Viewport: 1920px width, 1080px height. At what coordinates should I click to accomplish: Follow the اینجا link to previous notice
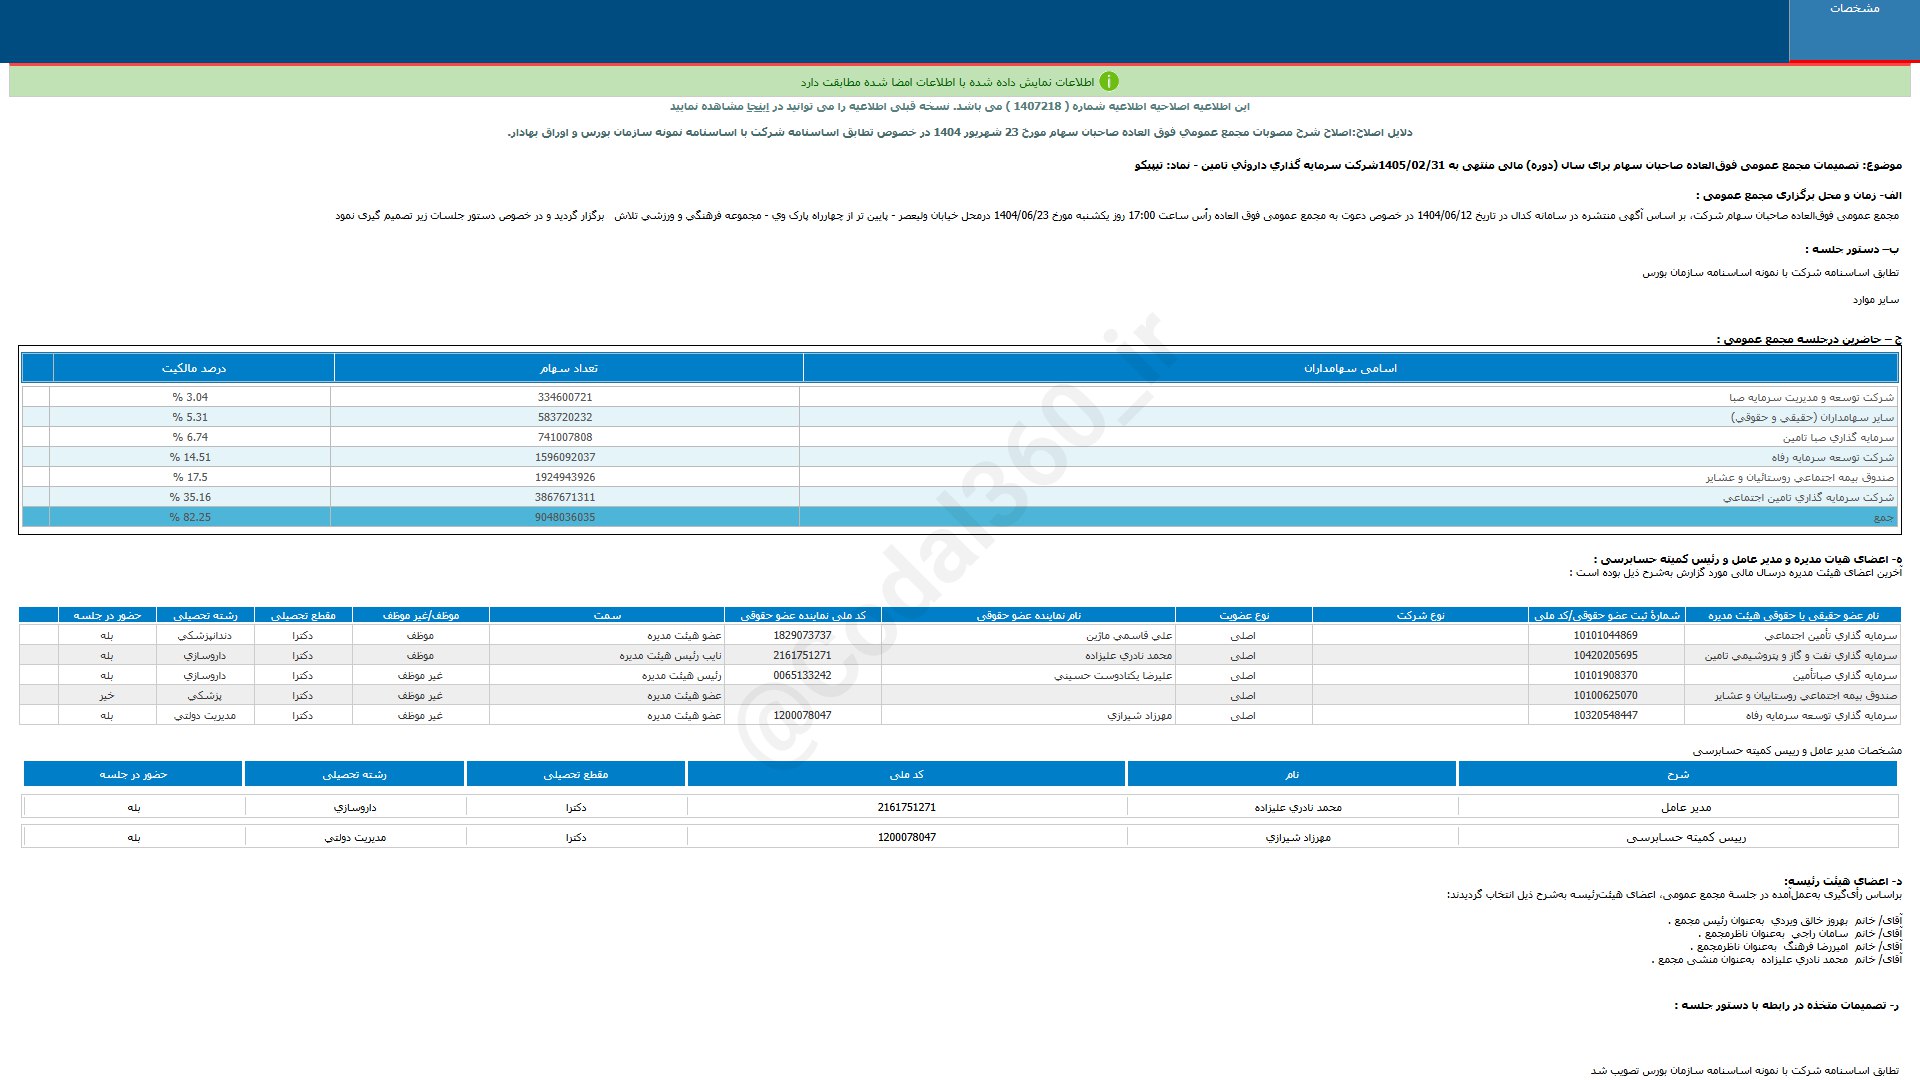coord(758,107)
